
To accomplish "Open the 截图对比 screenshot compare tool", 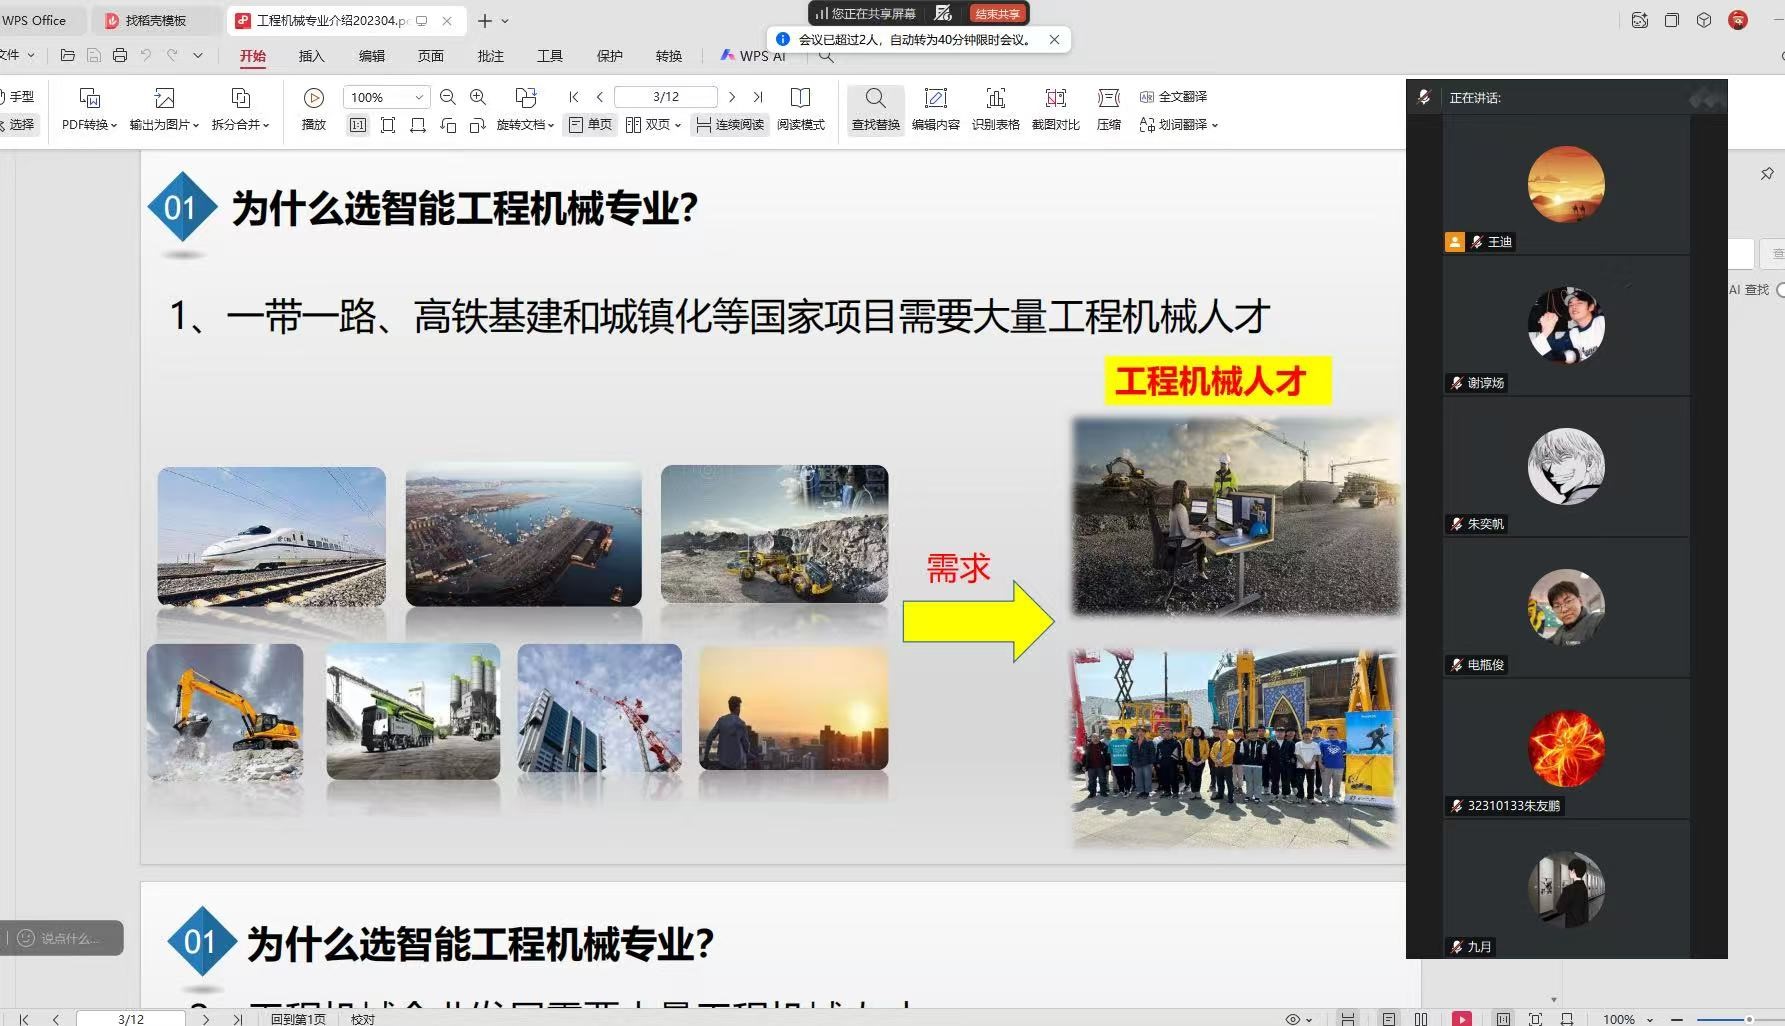I will click(1055, 109).
